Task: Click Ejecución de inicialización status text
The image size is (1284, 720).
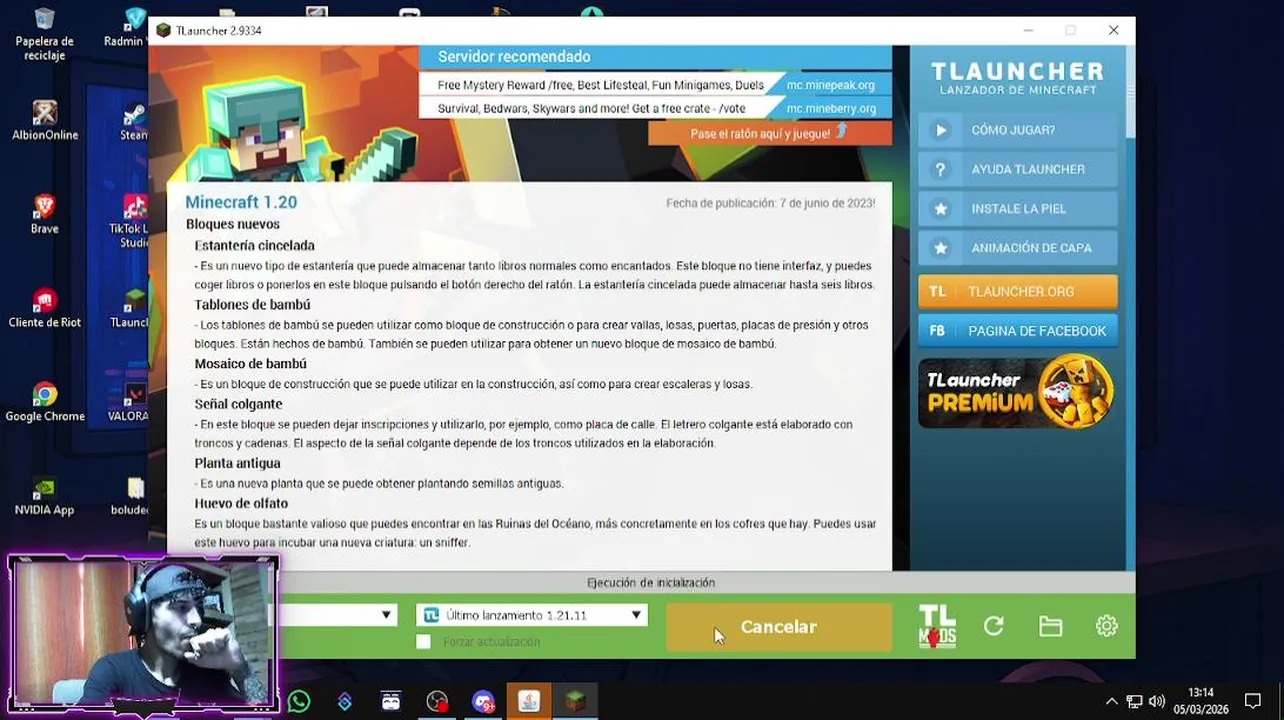Action: click(651, 582)
